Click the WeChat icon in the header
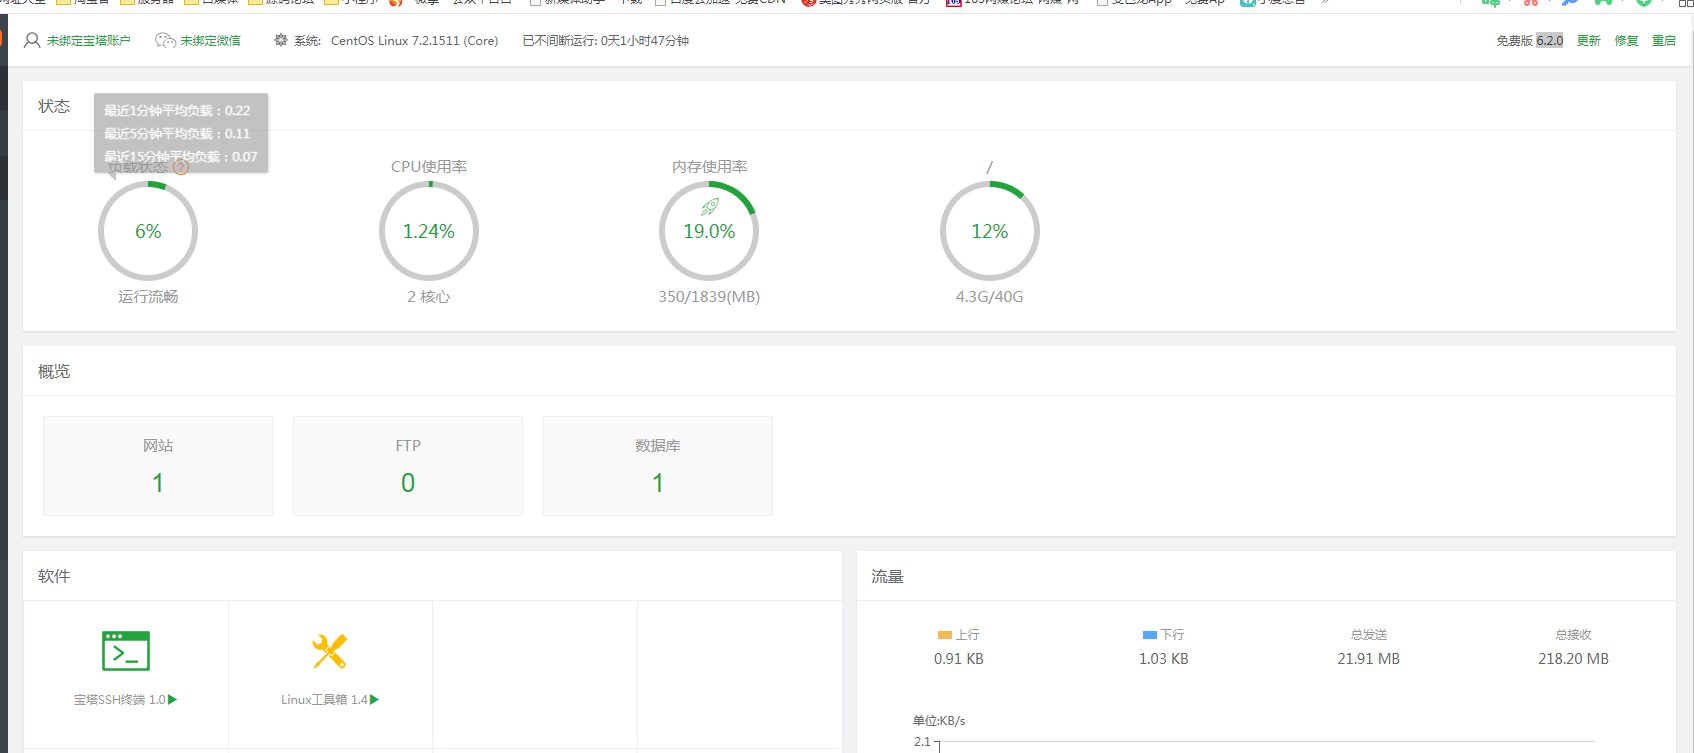The height and width of the screenshot is (753, 1694). (x=165, y=40)
